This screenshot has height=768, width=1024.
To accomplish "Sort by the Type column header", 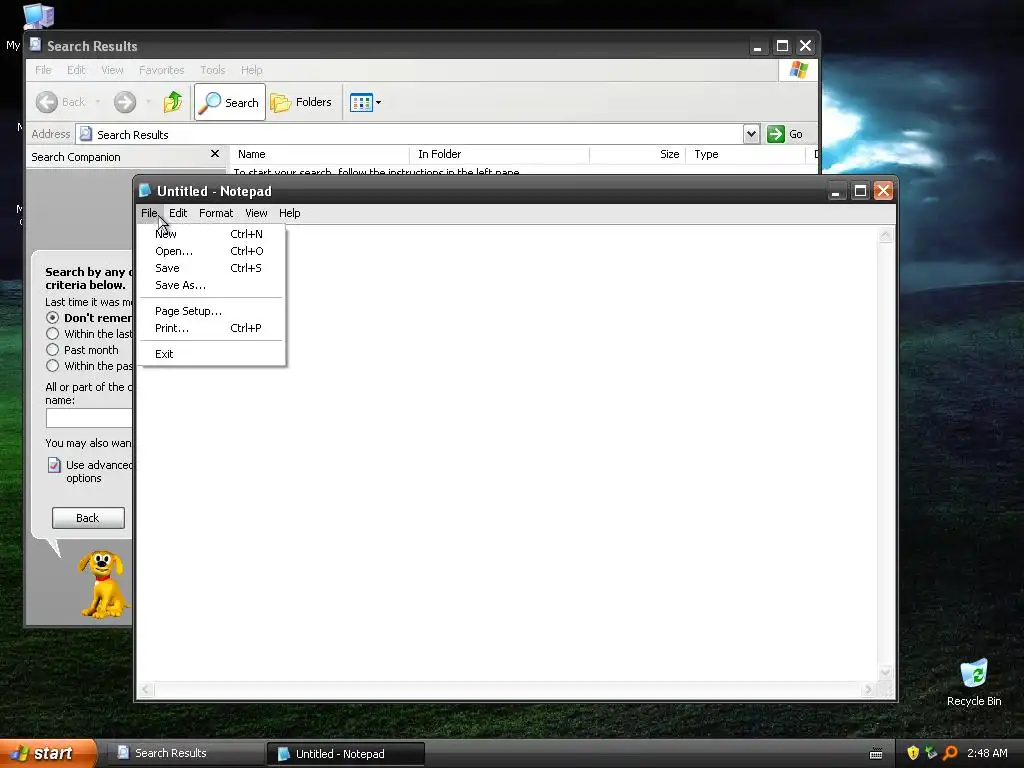I will (745, 154).
